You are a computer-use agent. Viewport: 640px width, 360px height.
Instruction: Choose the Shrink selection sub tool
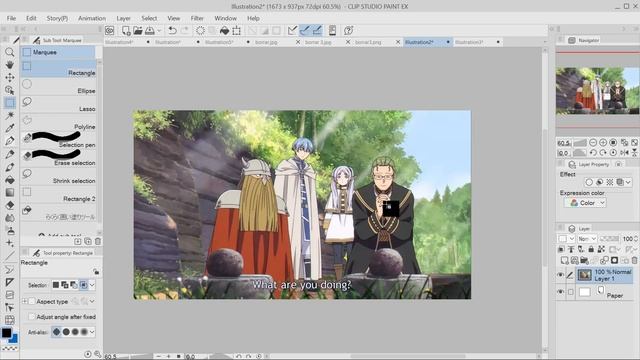(58, 176)
